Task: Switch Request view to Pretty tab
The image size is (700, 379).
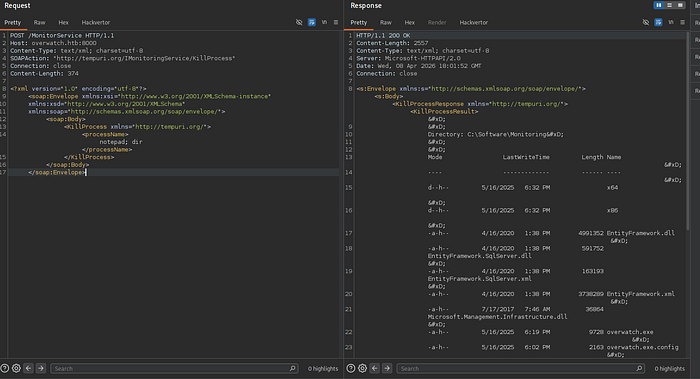Action: coord(12,22)
